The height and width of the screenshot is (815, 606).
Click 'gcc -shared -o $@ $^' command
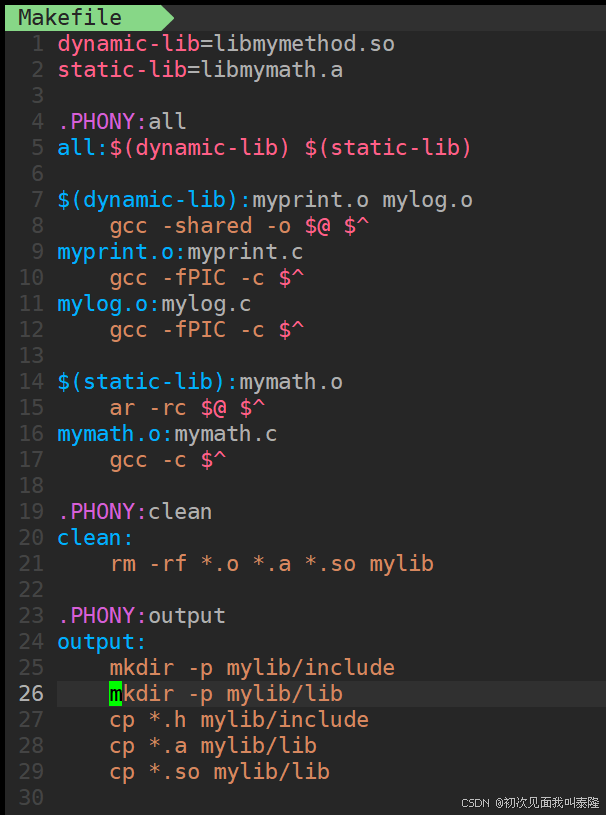tap(239, 226)
